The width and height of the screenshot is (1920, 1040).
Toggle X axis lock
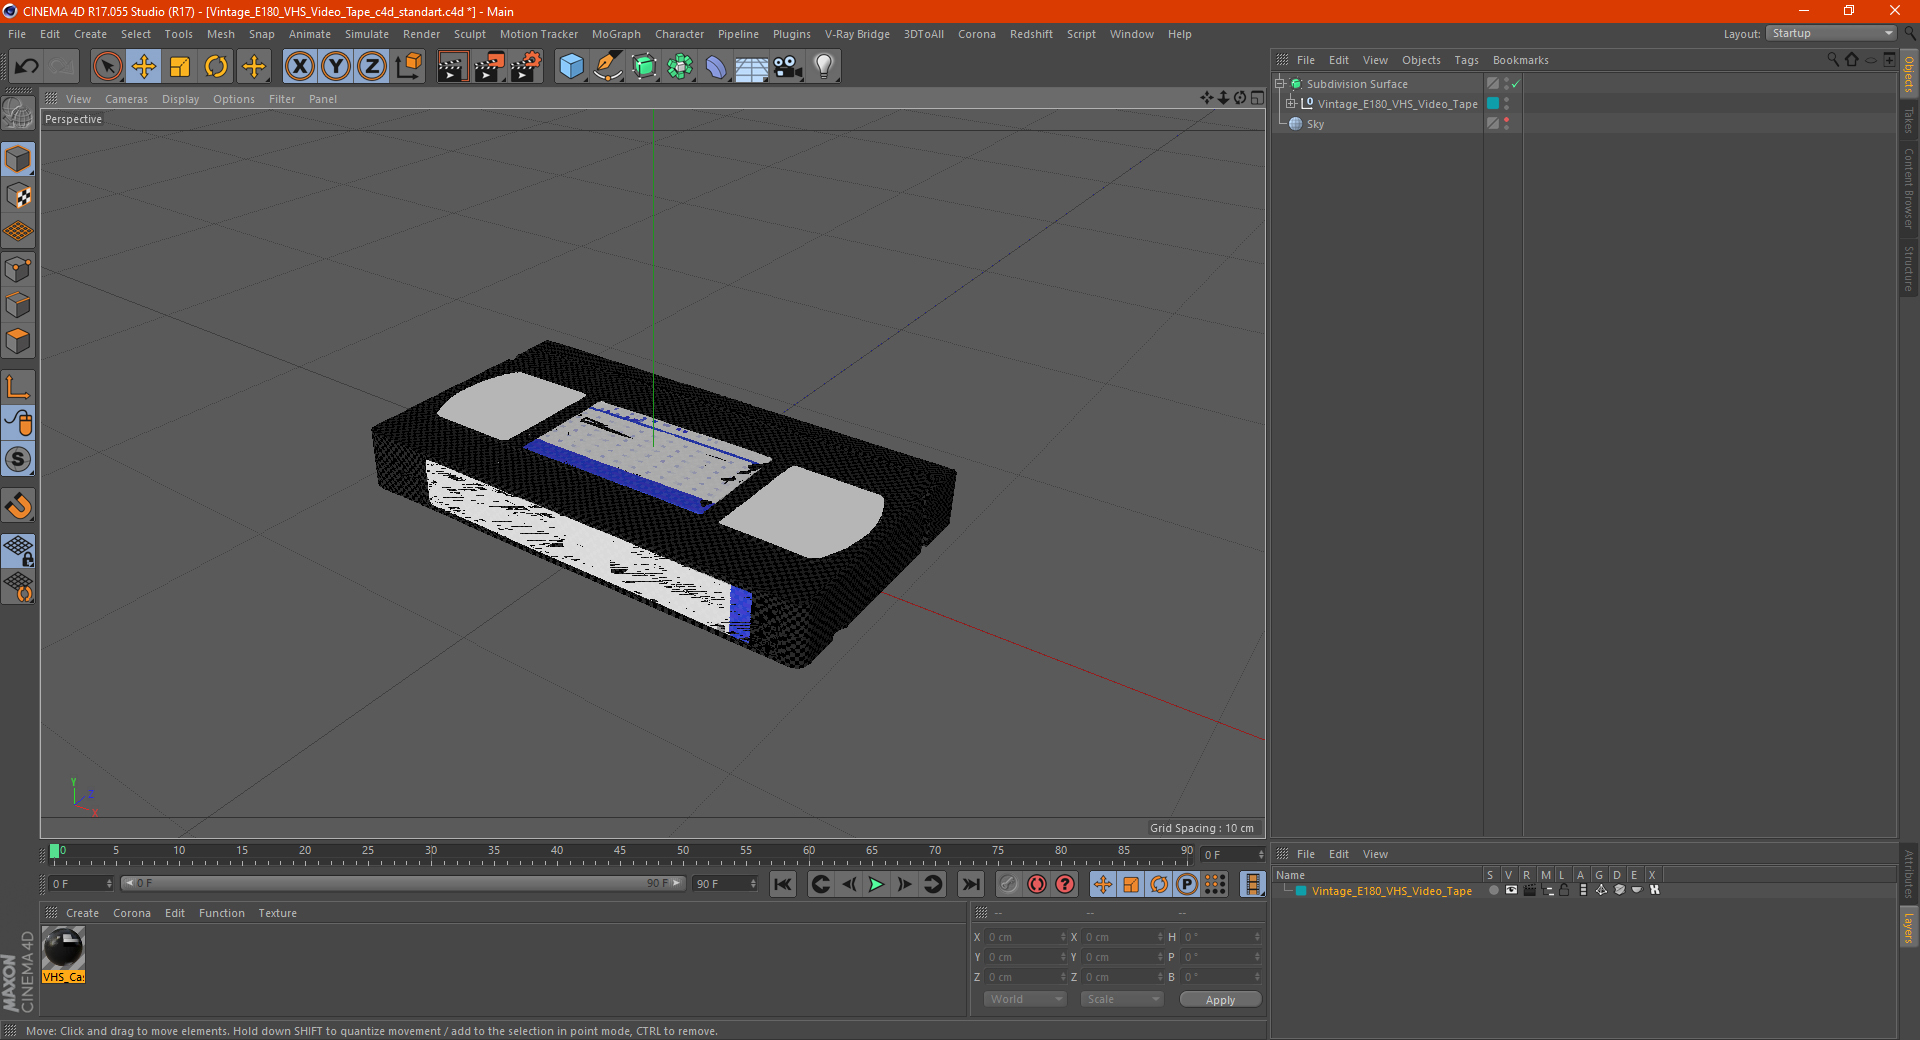299,67
